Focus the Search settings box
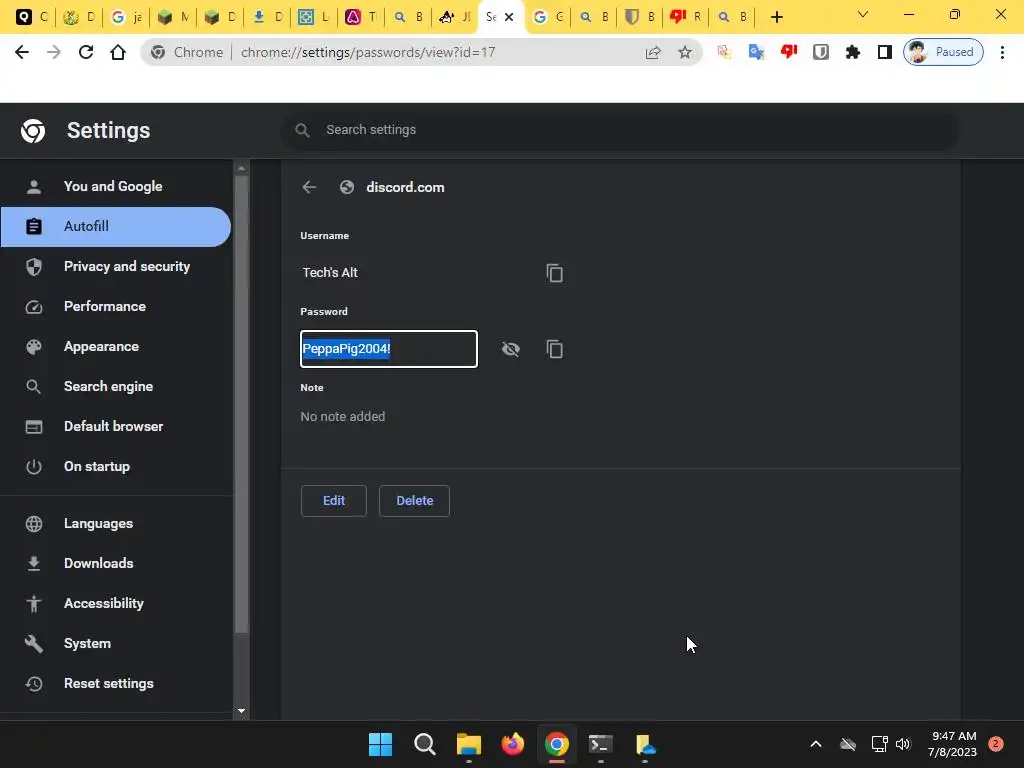 tap(620, 130)
